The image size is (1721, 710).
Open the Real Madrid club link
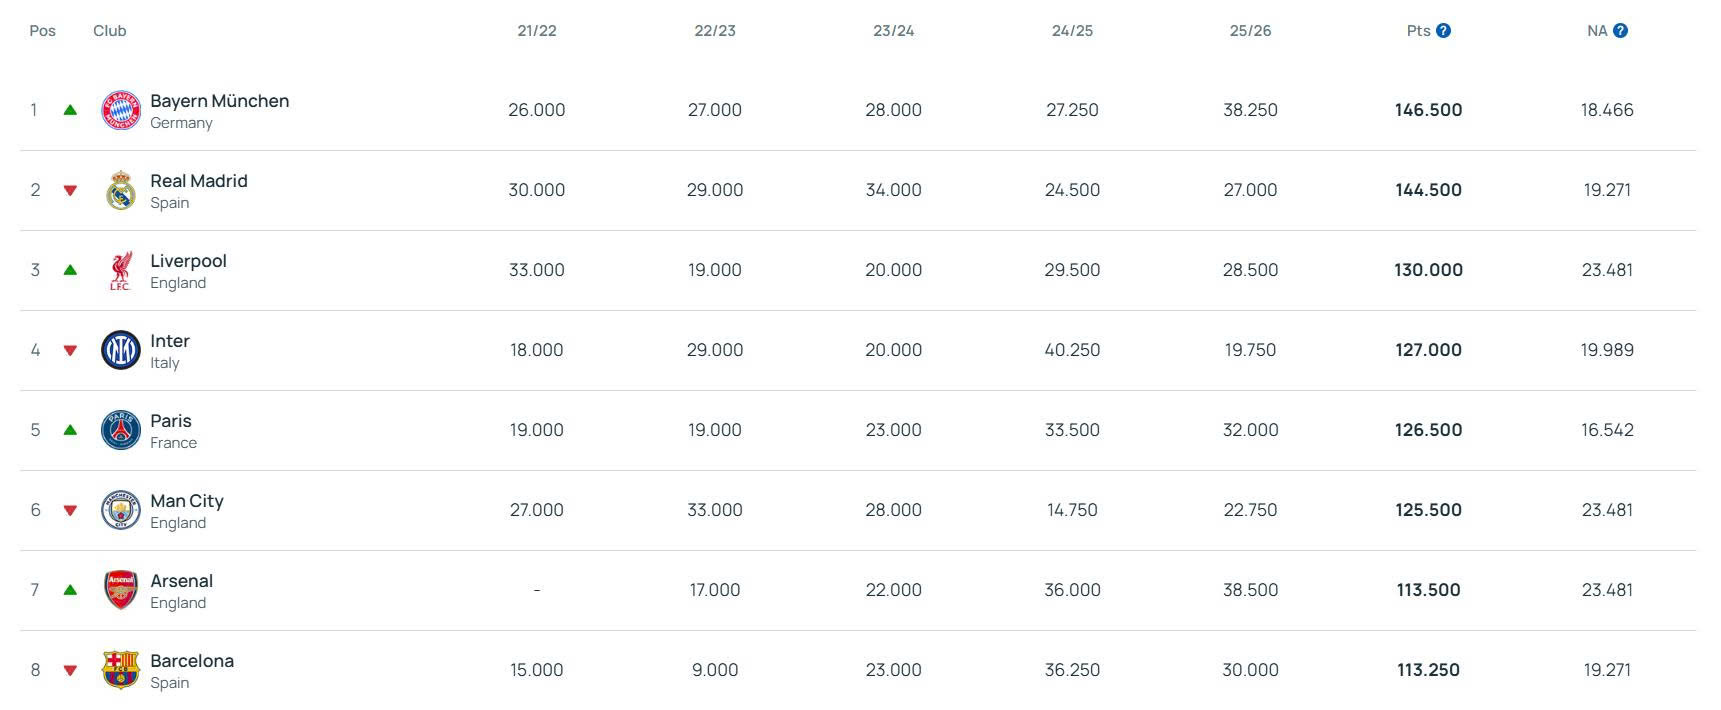198,181
